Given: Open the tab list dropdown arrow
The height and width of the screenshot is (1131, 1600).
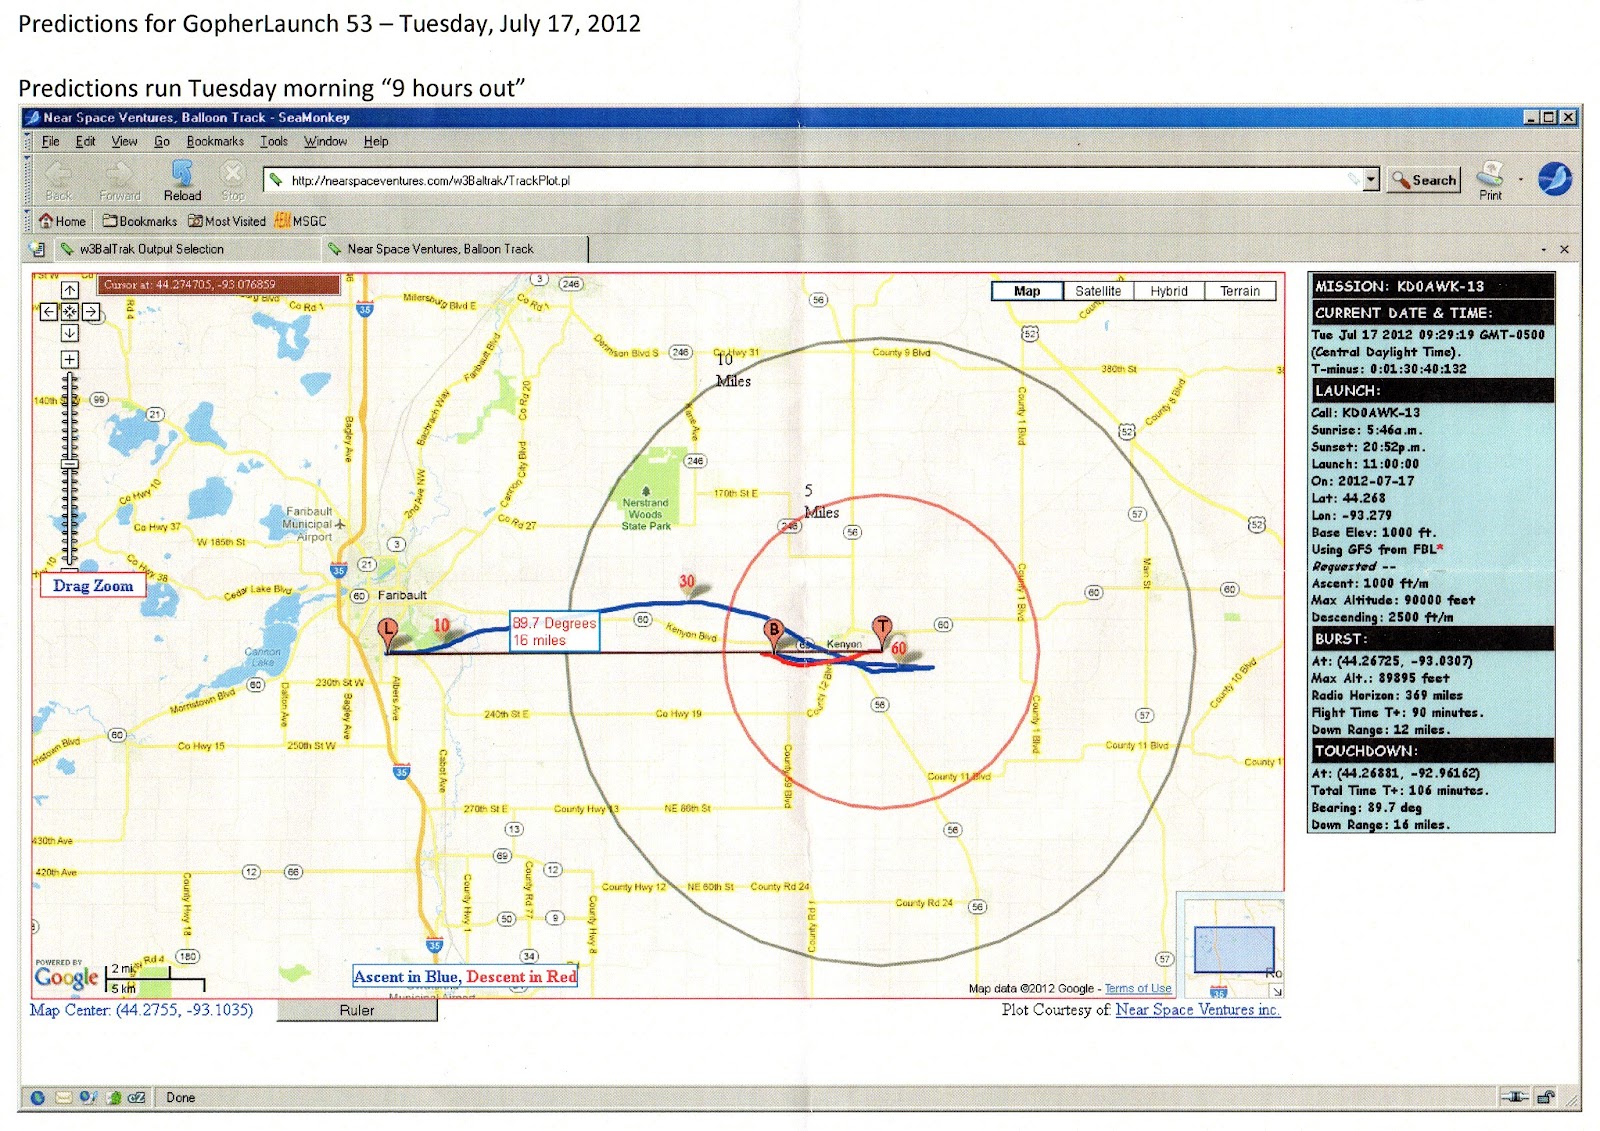Looking at the screenshot, I should (x=1543, y=249).
